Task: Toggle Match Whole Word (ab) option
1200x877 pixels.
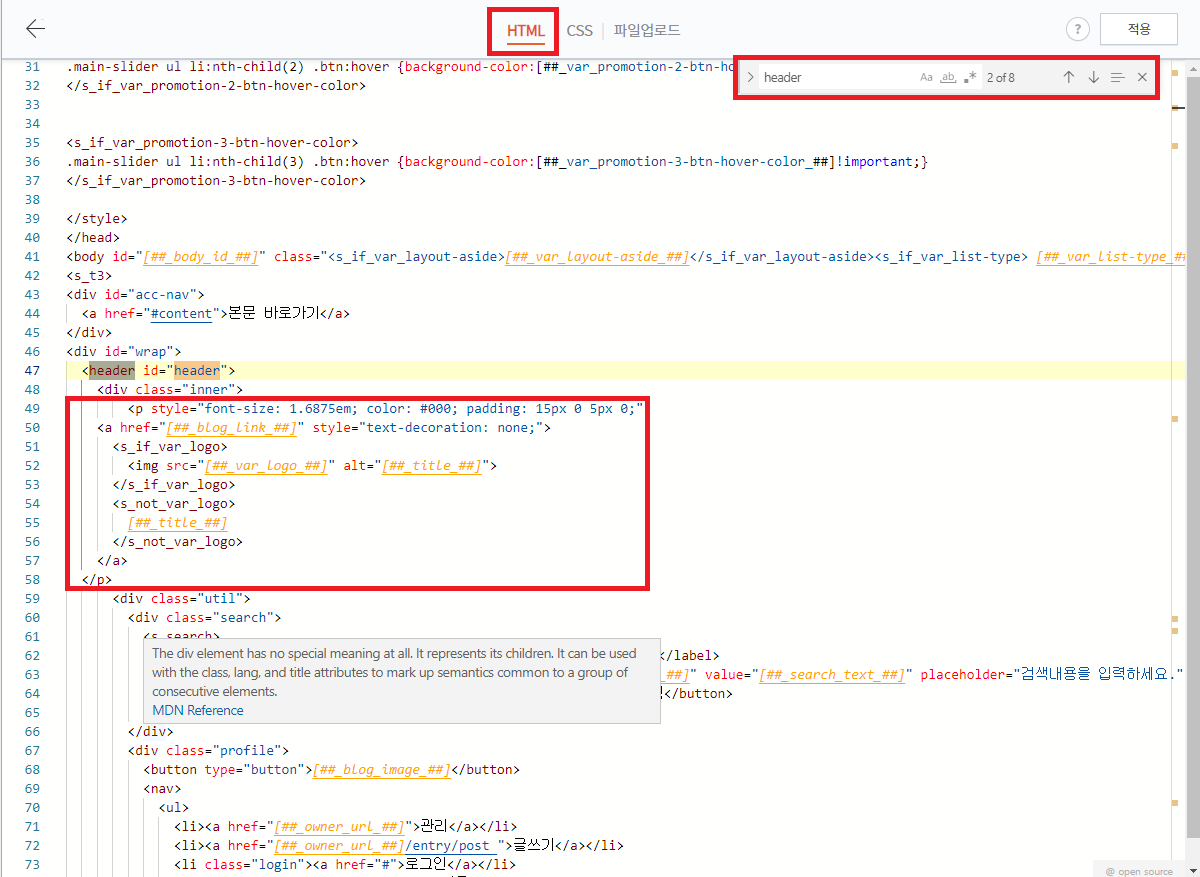Action: (x=948, y=77)
